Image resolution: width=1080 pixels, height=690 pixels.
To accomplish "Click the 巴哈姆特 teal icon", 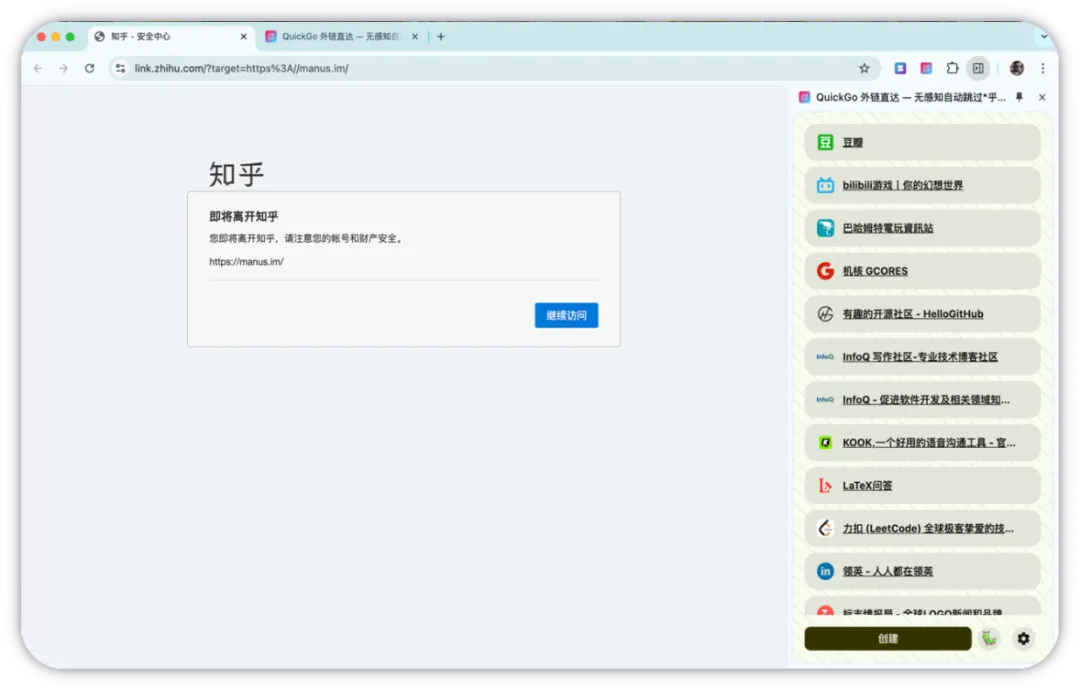I will (x=825, y=228).
